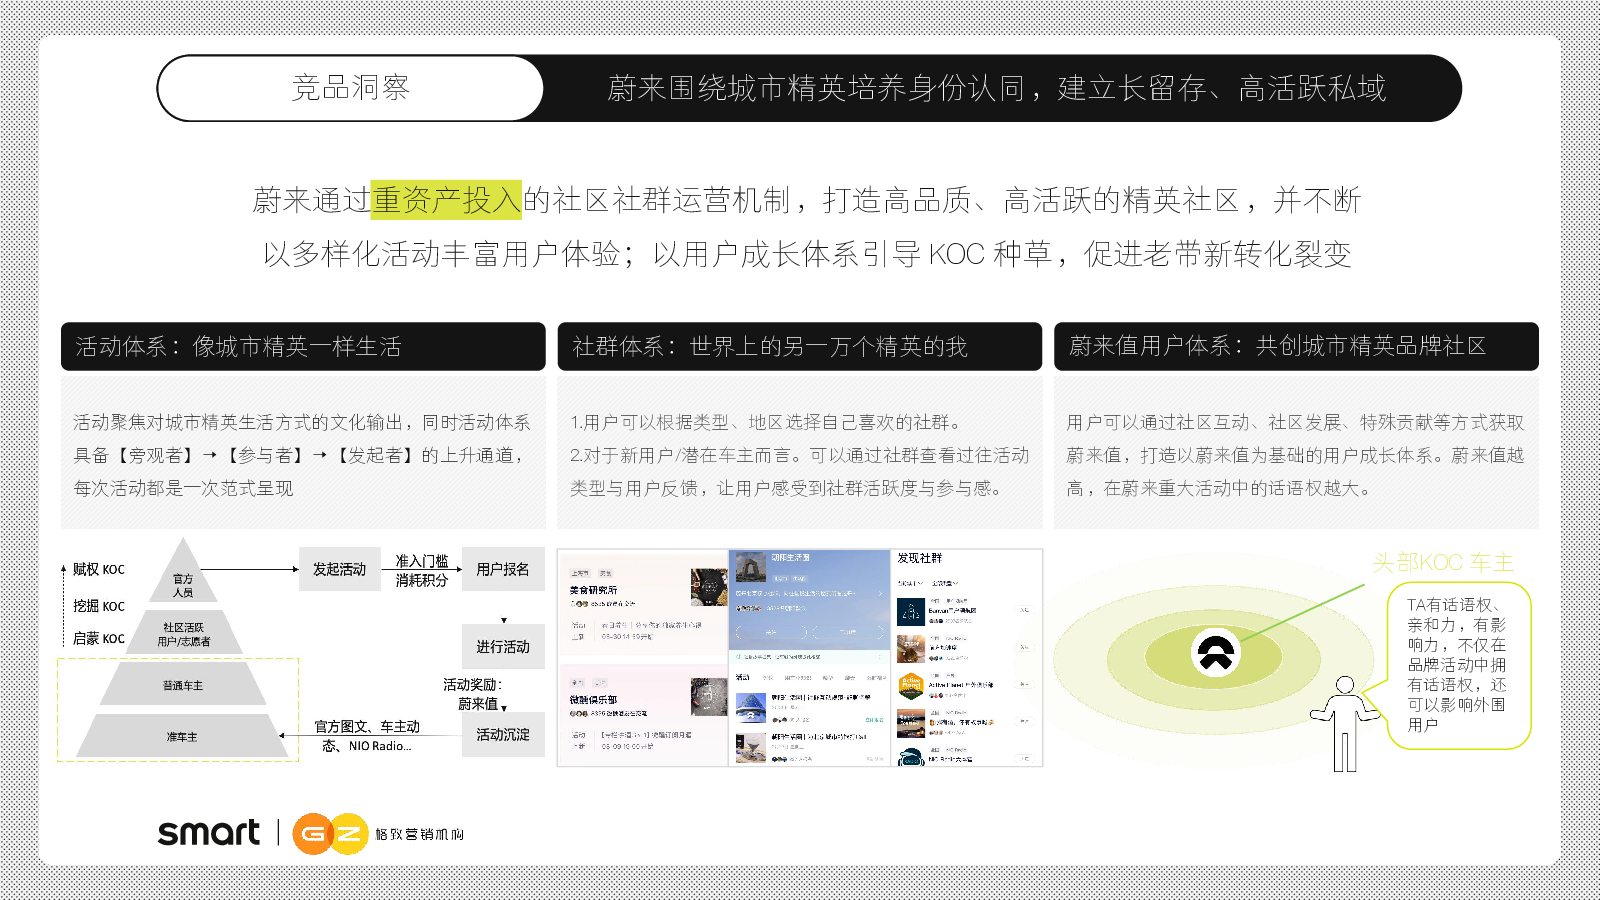This screenshot has width=1600, height=900.
Task: Click the 准入门槛 消耗积分 label
Action: tap(422, 570)
